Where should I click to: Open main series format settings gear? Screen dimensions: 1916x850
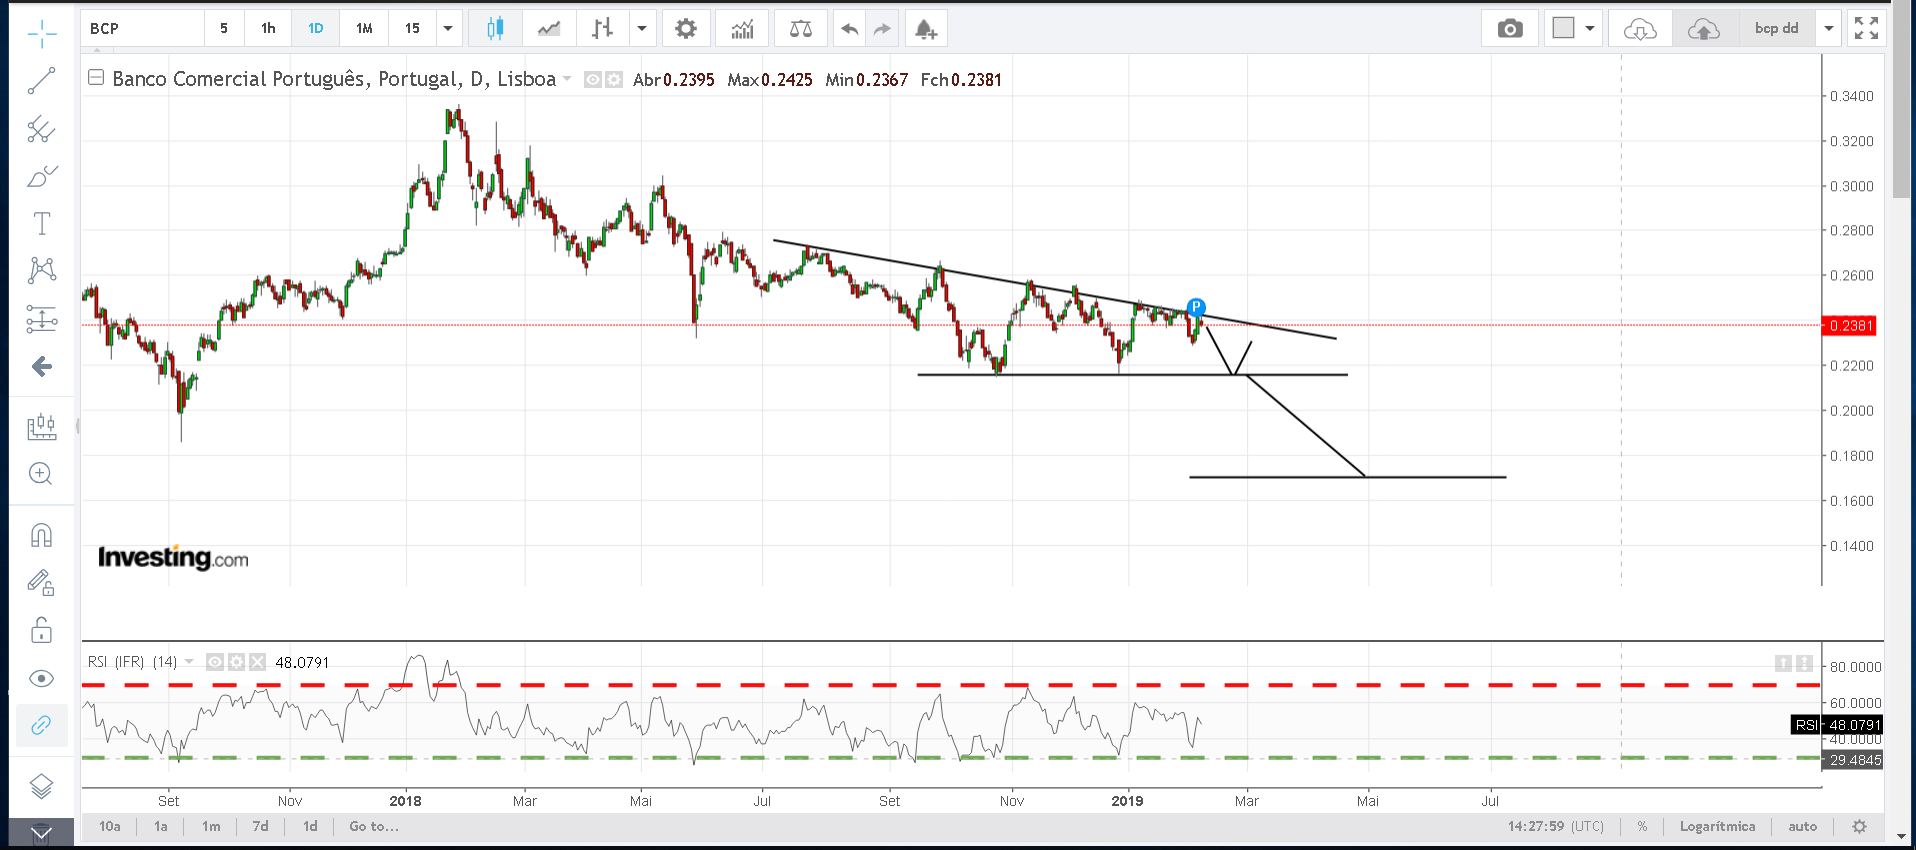pos(614,80)
